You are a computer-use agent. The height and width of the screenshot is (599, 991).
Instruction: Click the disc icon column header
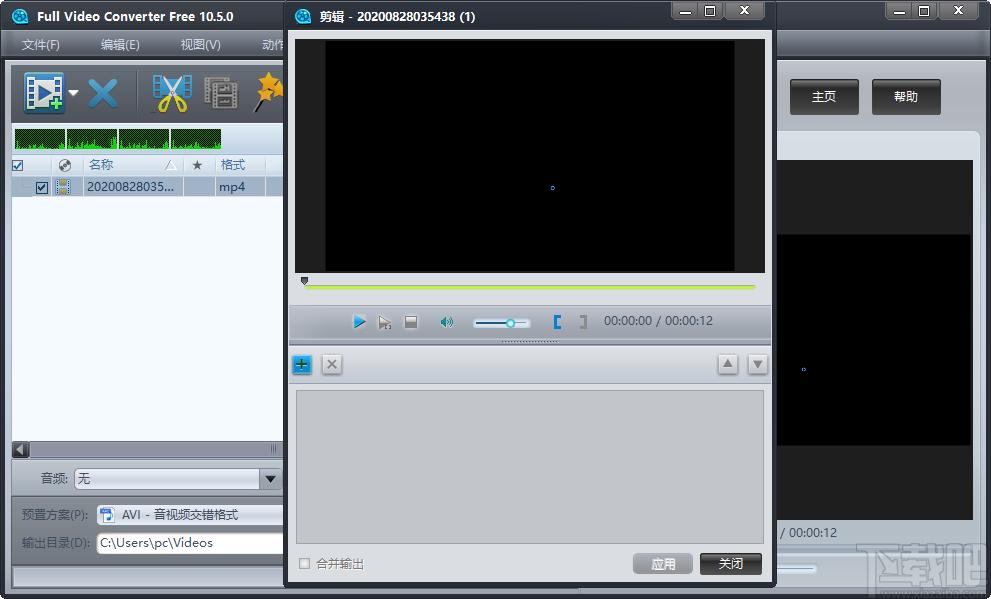[64, 165]
